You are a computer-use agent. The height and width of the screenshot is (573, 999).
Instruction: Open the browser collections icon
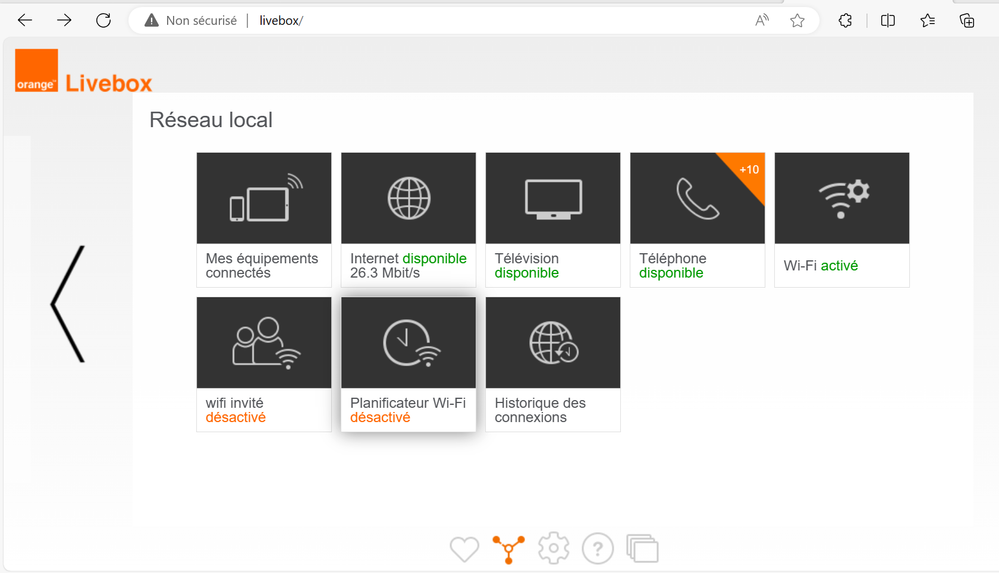point(967,20)
